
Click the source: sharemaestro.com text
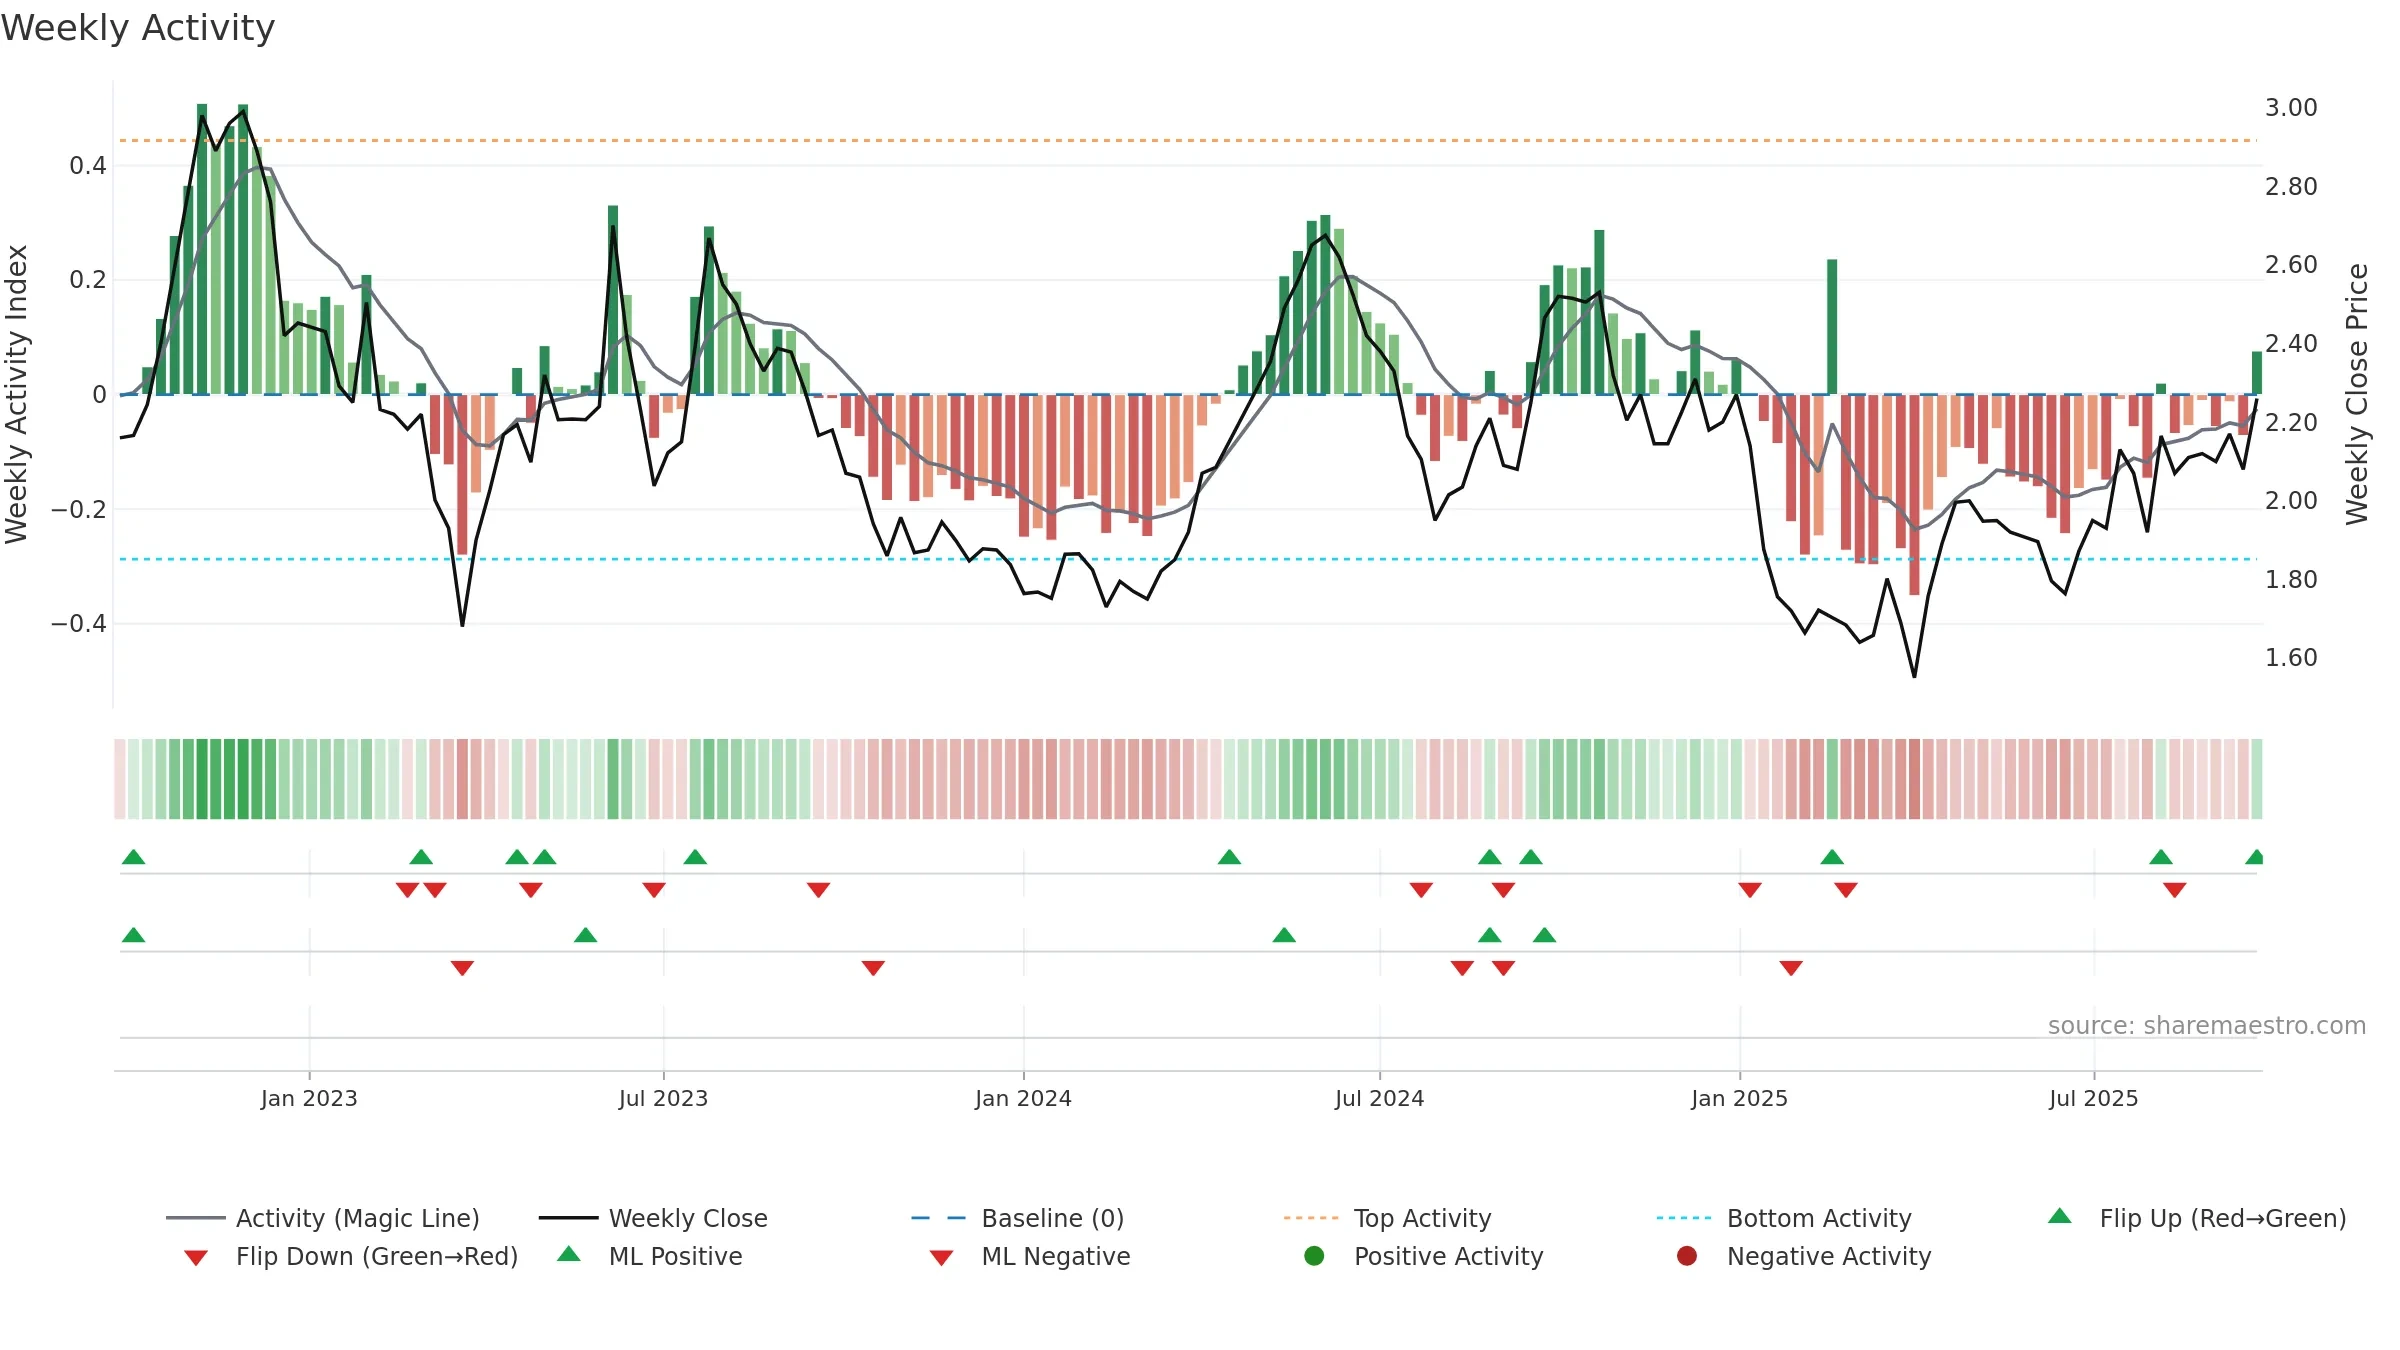coord(2207,1025)
